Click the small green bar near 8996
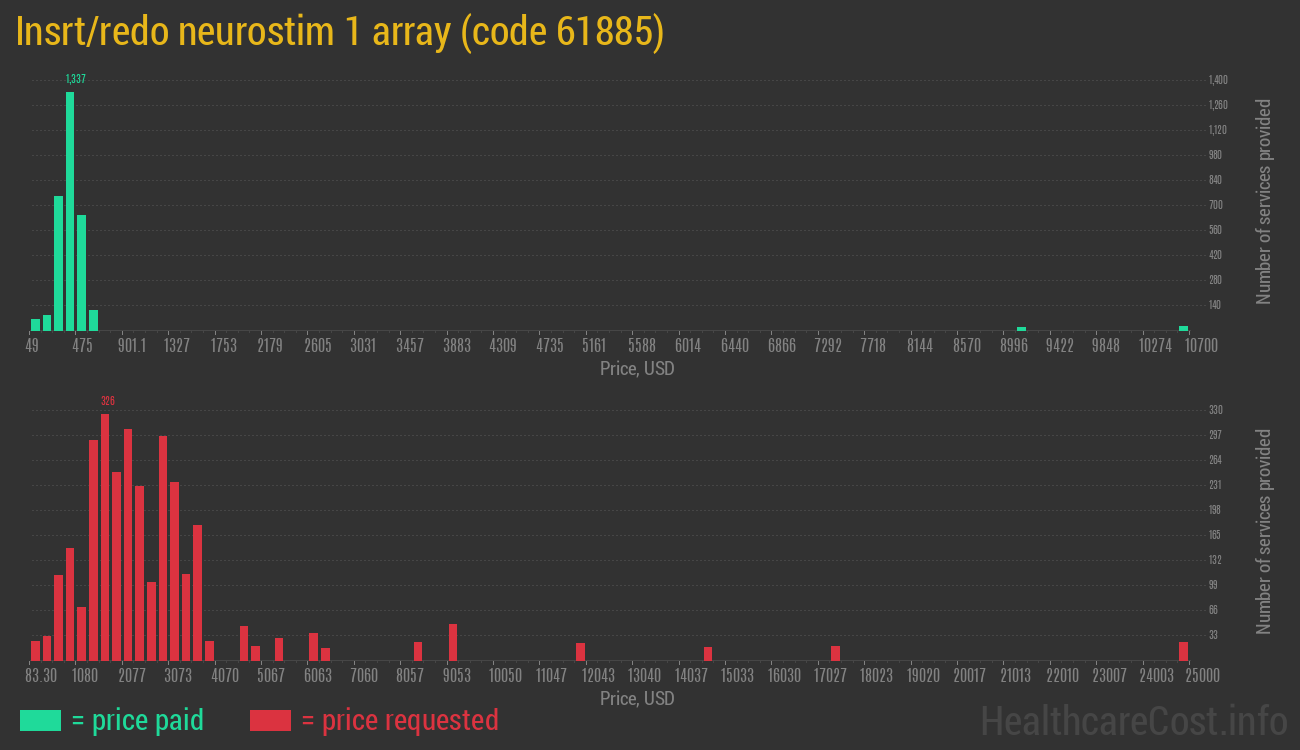The width and height of the screenshot is (1300, 750). 1021,329
